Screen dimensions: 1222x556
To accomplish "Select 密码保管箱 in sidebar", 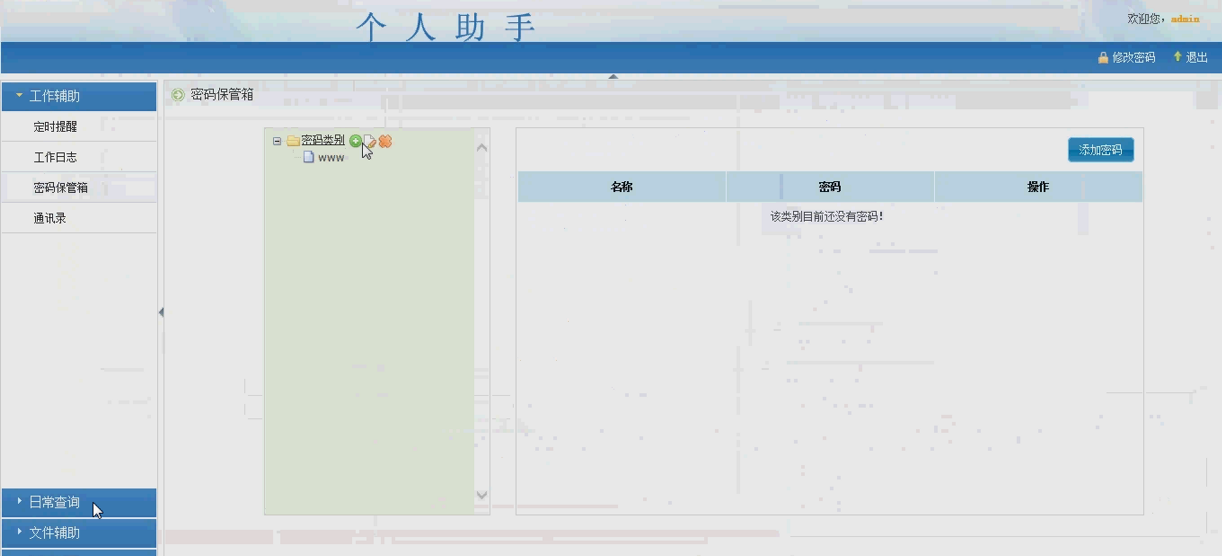I will click(x=79, y=187).
